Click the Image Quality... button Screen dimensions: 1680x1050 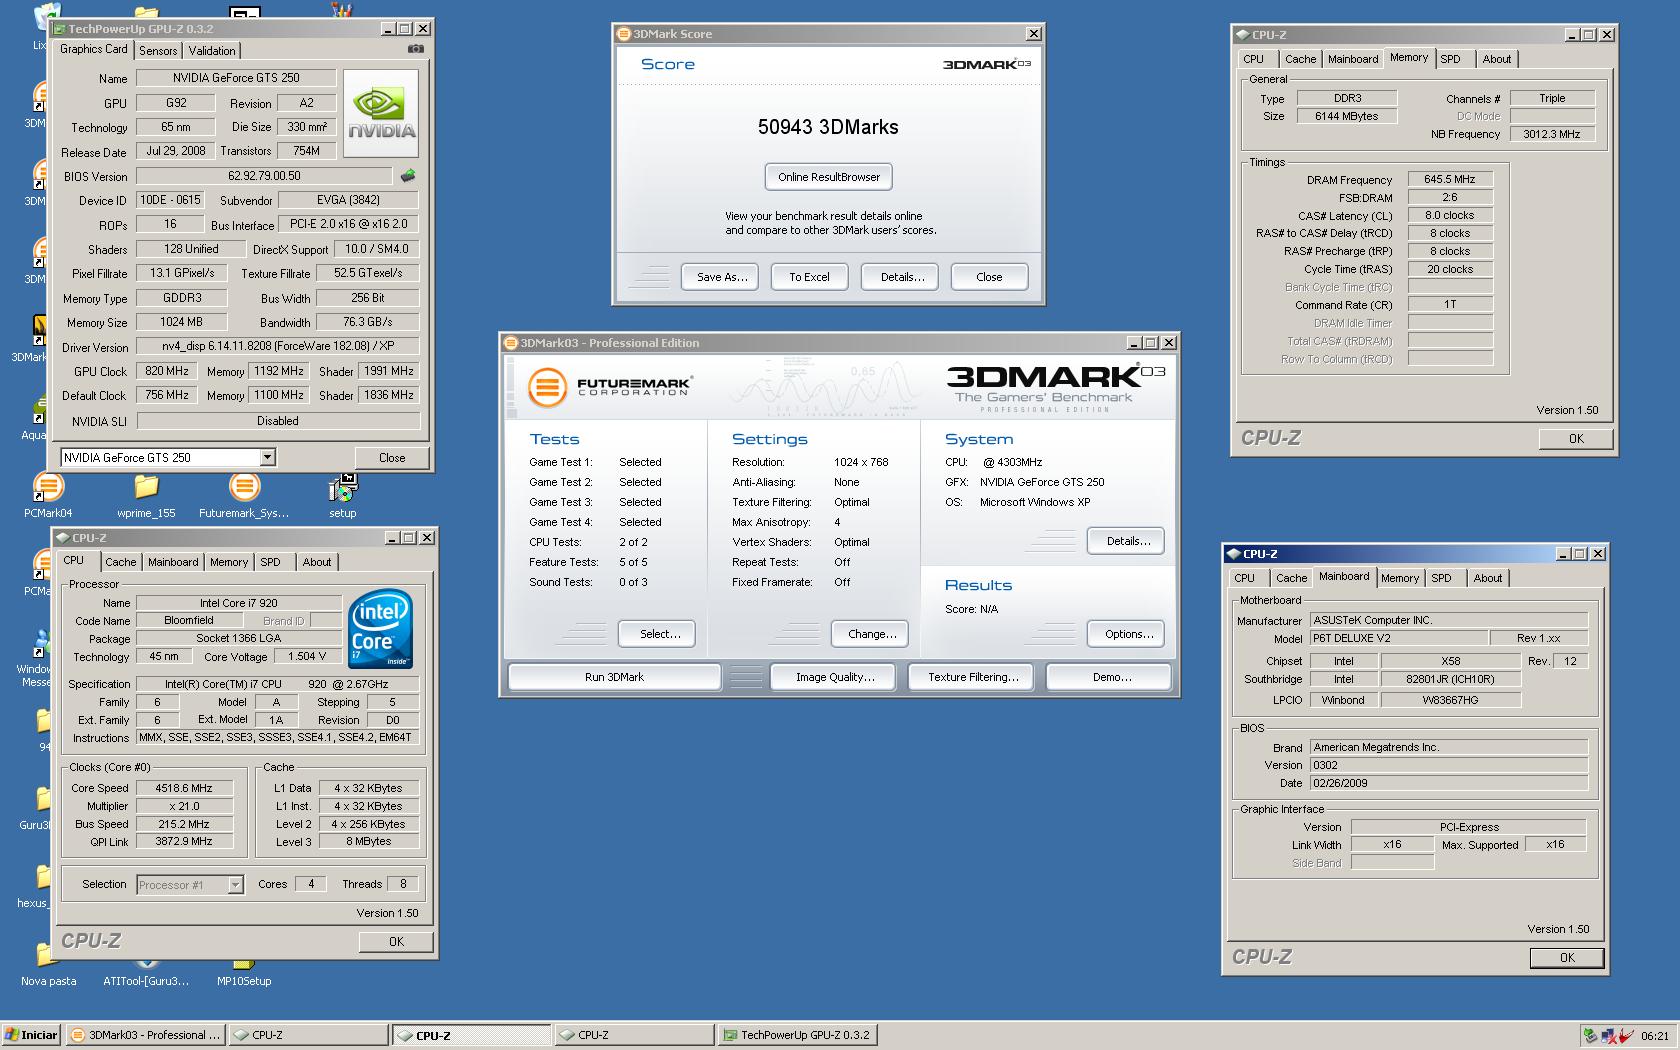point(835,677)
